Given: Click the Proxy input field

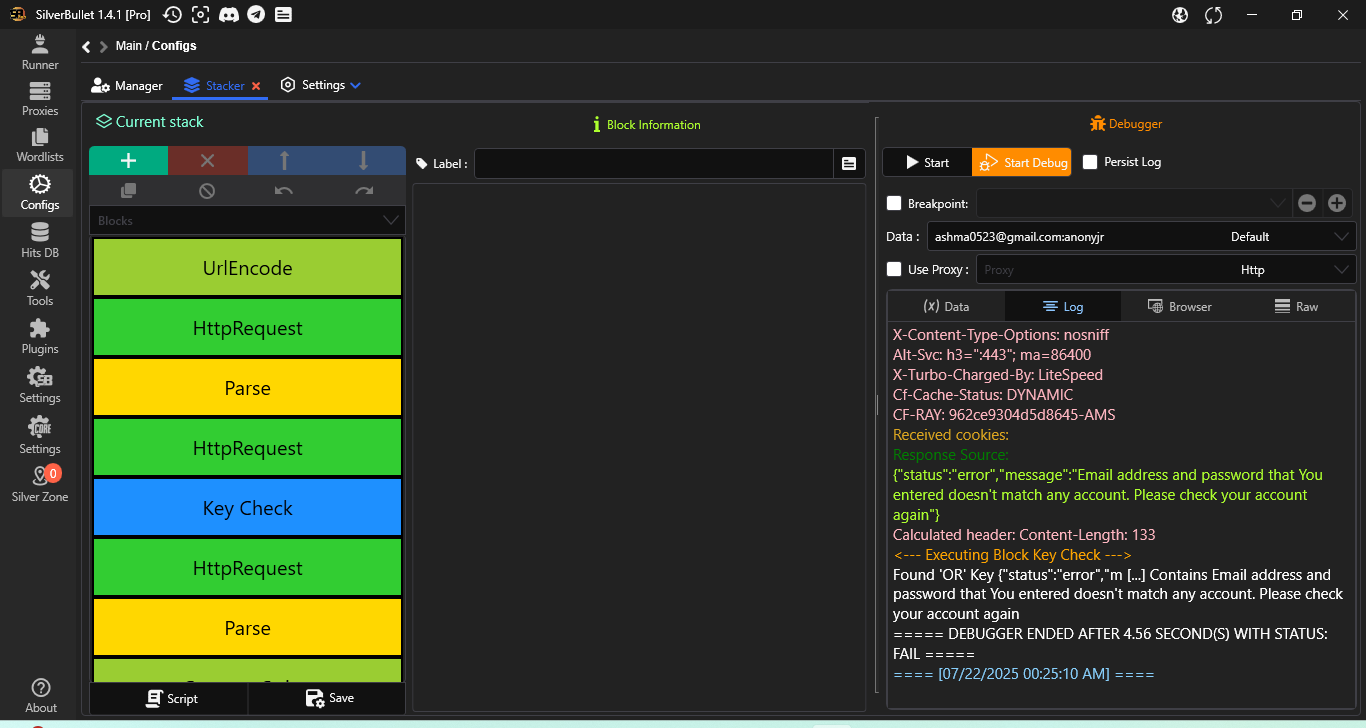Looking at the screenshot, I should 1104,269.
